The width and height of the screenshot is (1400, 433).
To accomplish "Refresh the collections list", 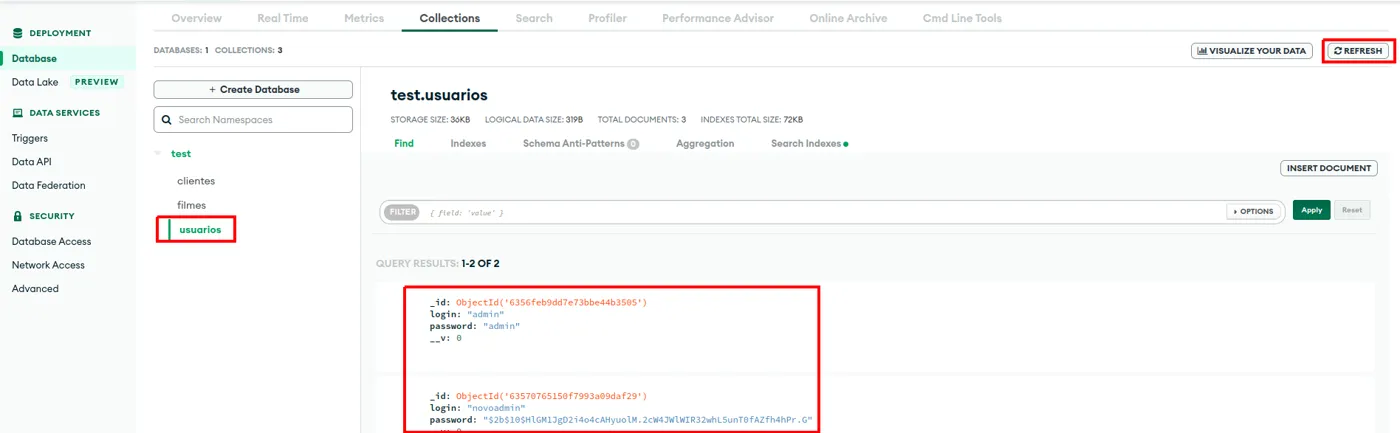I will (1358, 51).
